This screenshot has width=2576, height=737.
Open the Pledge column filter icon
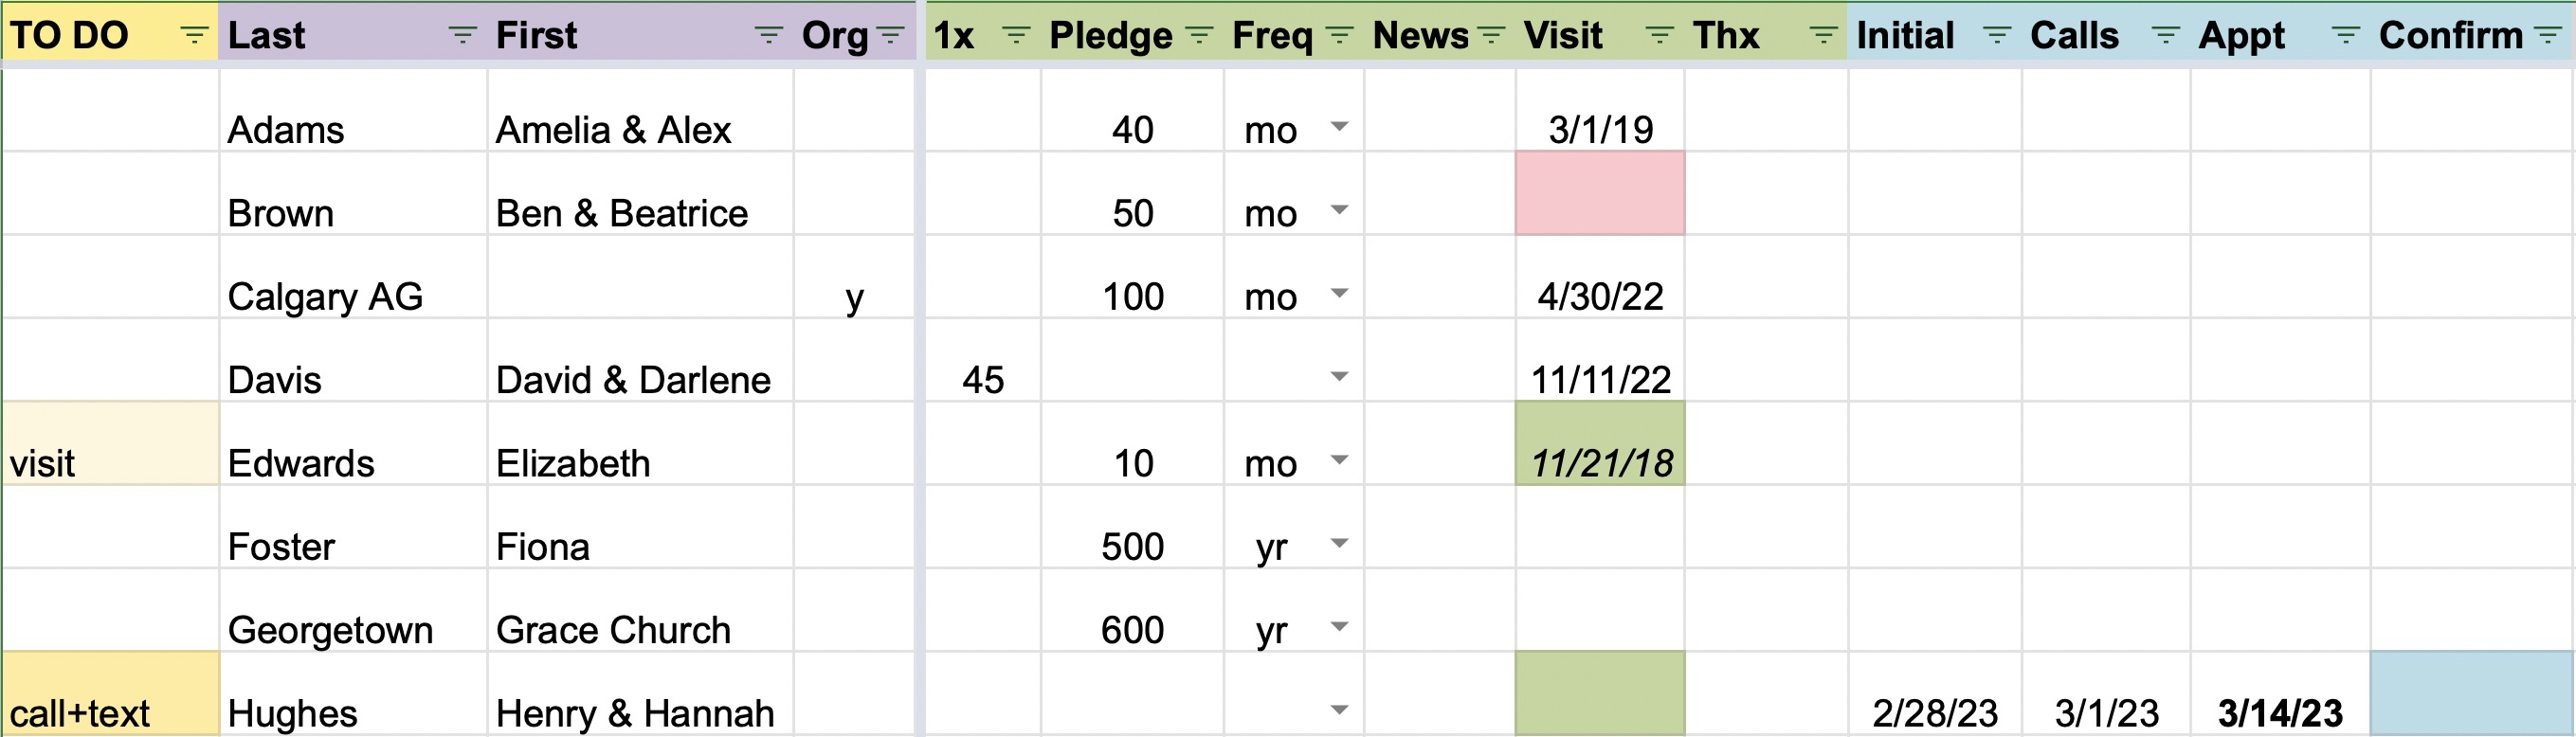pyautogui.click(x=1198, y=36)
